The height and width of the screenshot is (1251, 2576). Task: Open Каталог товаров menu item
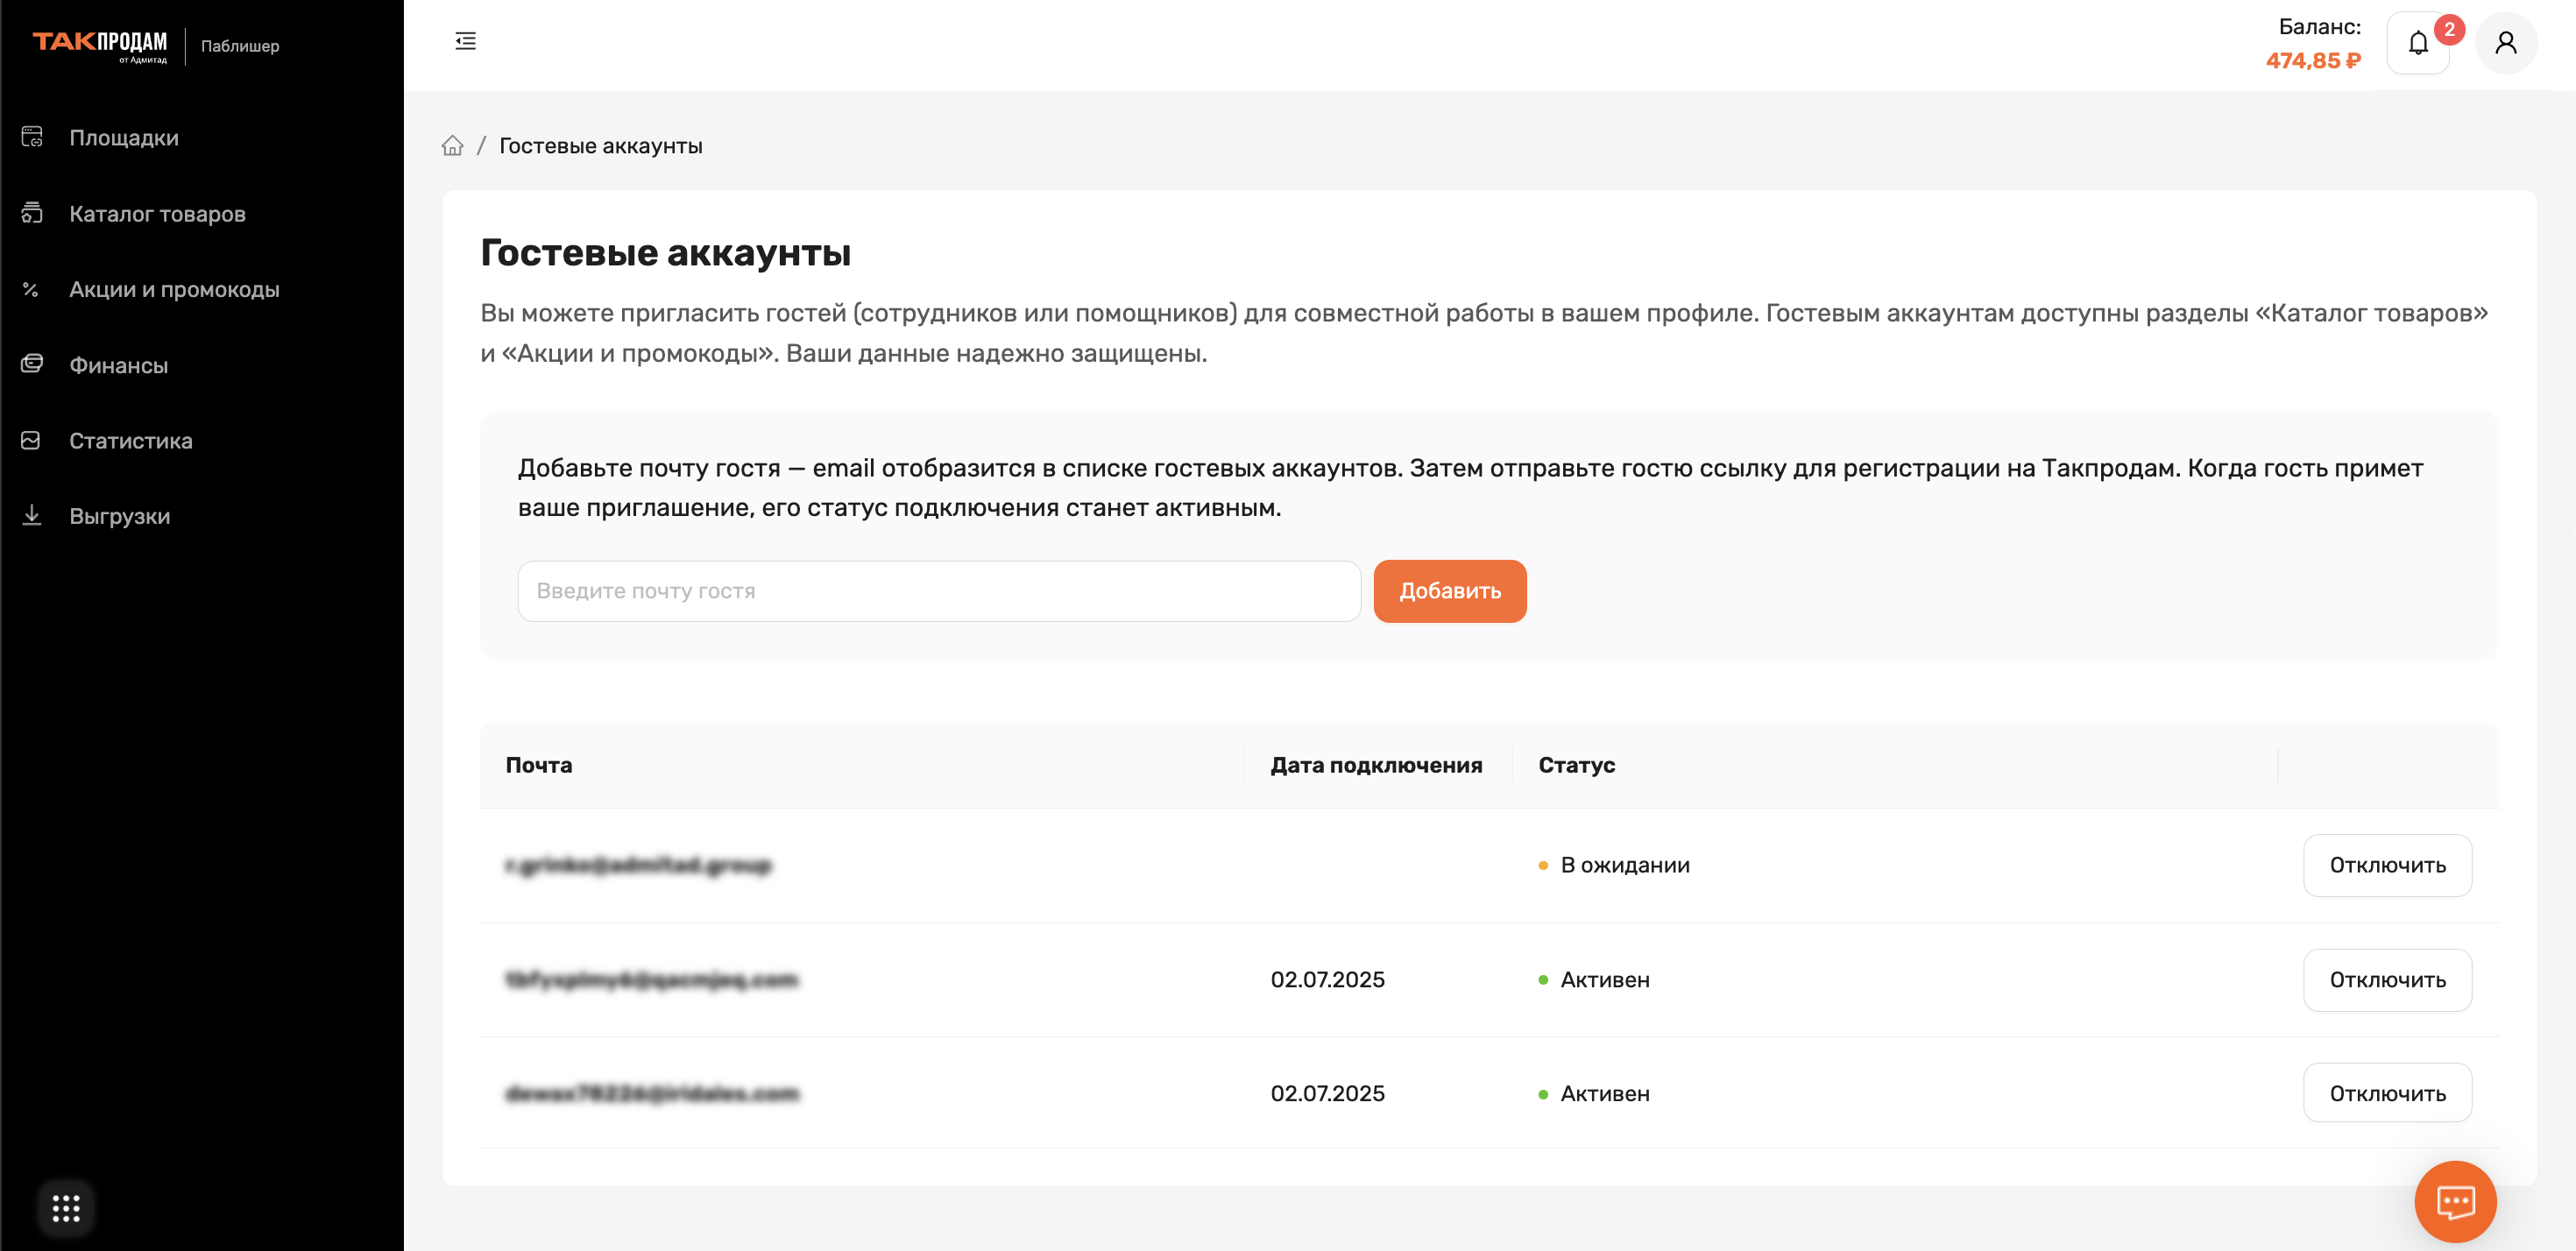point(157,213)
